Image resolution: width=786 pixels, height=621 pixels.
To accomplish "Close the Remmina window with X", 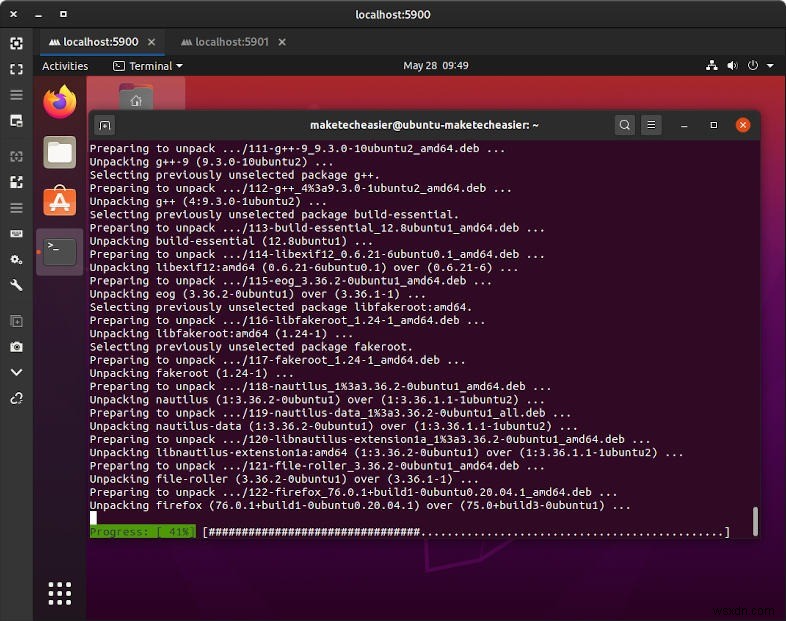I will (x=14, y=14).
